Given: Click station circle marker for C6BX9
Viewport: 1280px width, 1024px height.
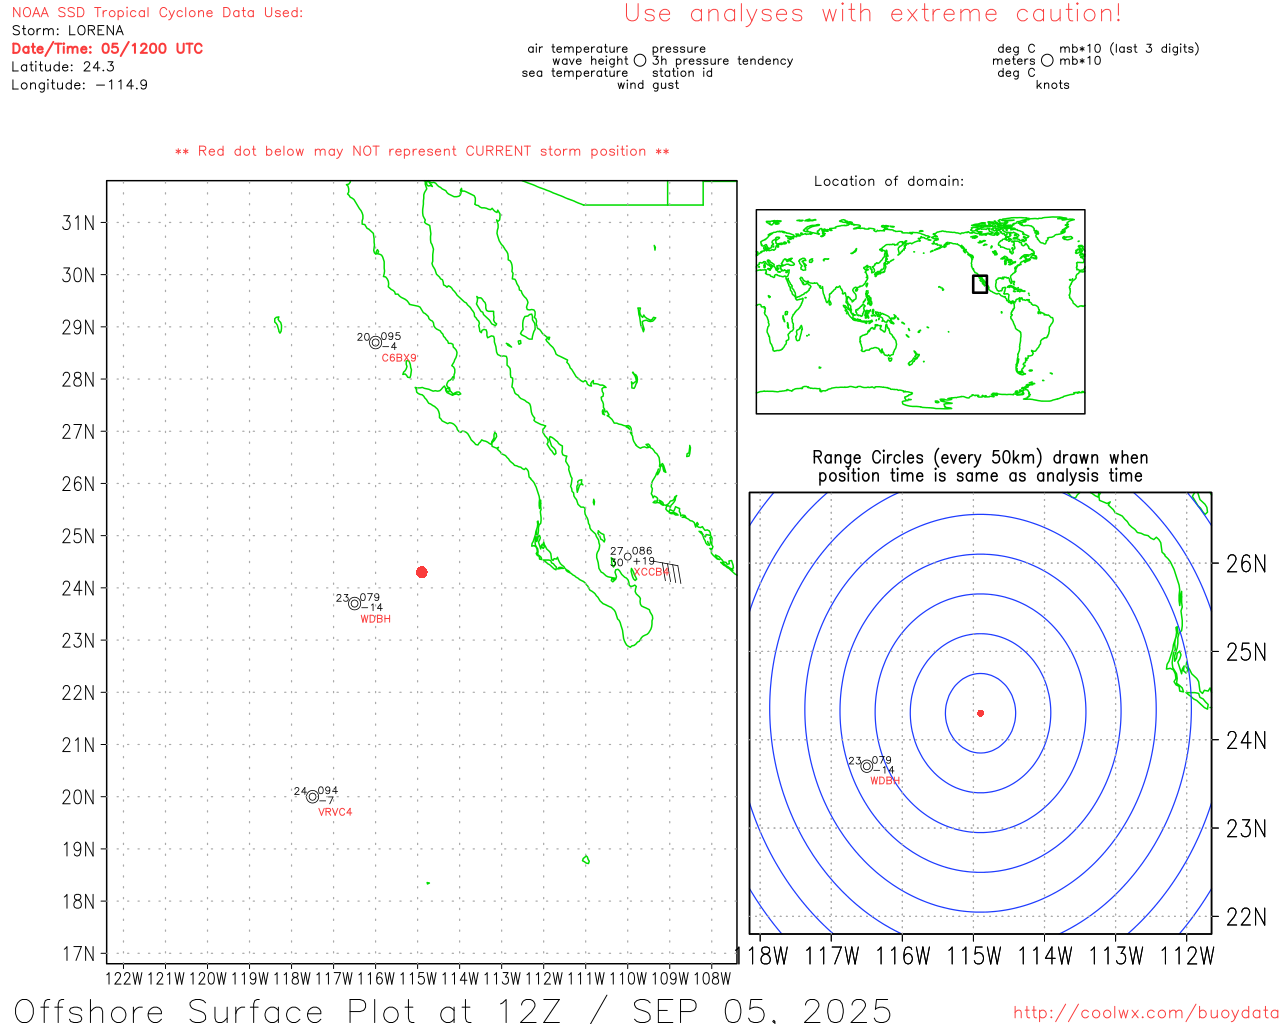Looking at the screenshot, I should (x=375, y=342).
